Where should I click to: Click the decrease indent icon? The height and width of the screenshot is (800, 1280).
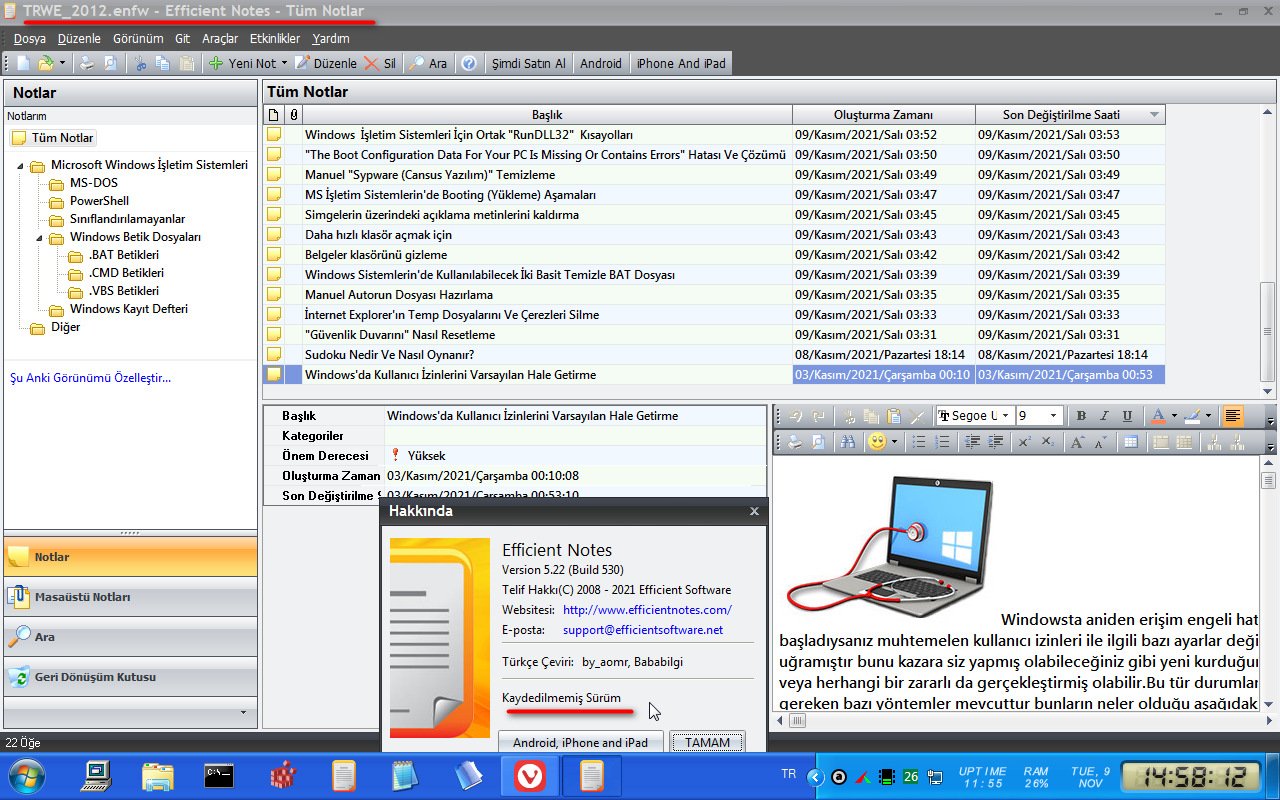coord(972,442)
